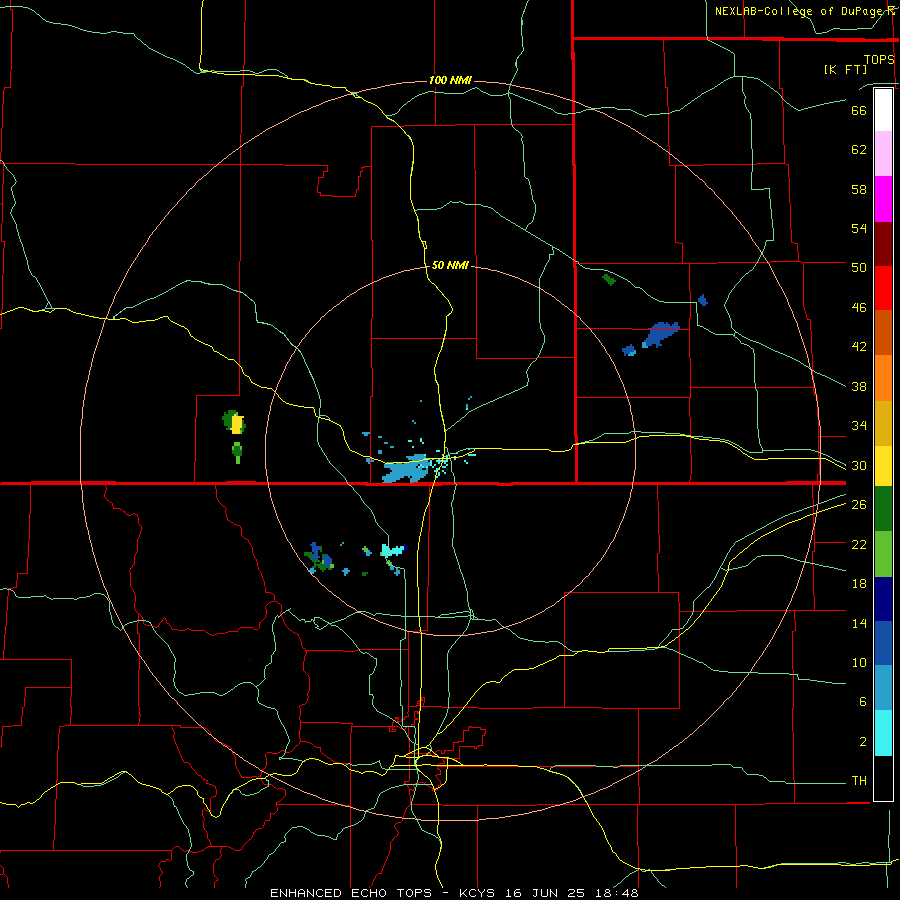Image resolution: width=900 pixels, height=900 pixels.
Task: Click the medium blue legend swatch near 10
Action: (883, 643)
